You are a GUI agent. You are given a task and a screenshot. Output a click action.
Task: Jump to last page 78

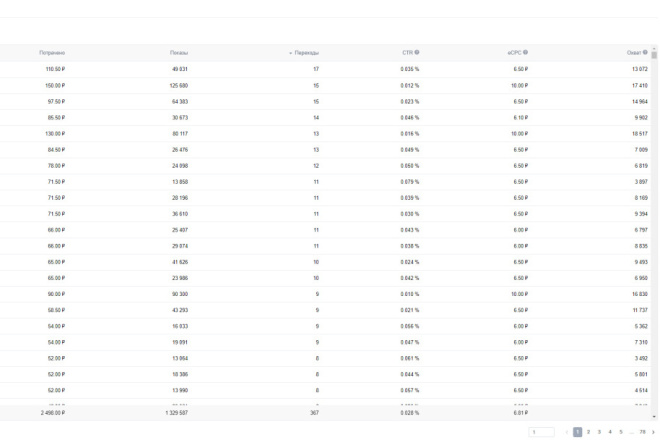coord(642,432)
